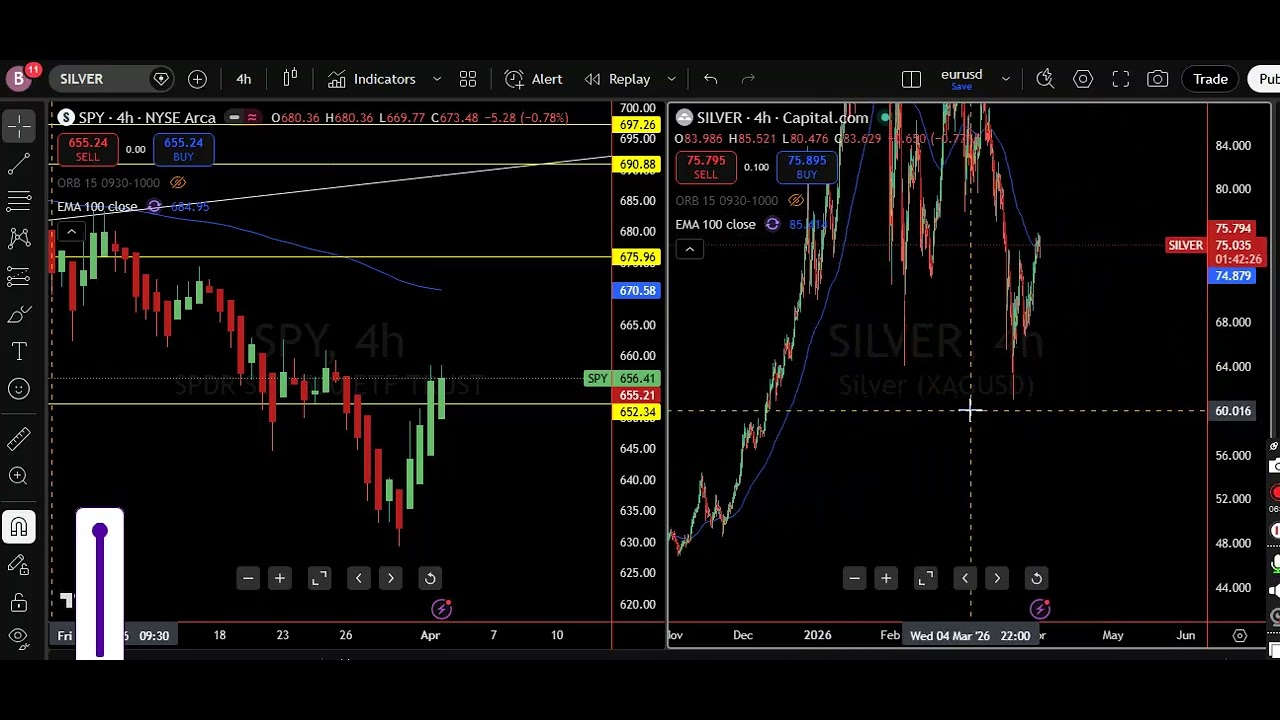The width and height of the screenshot is (1280, 720).
Task: Open the user profile avatar menu
Action: (18, 79)
